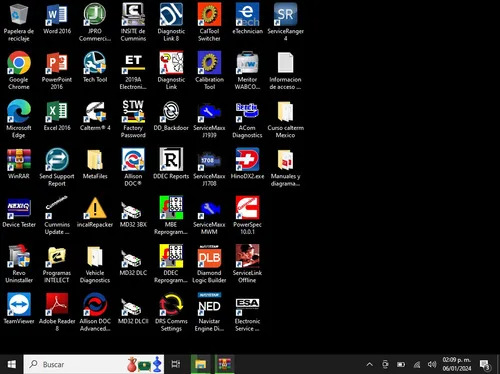
Task: Open the Adobe Reader 8 shortcut
Action: tap(57, 312)
